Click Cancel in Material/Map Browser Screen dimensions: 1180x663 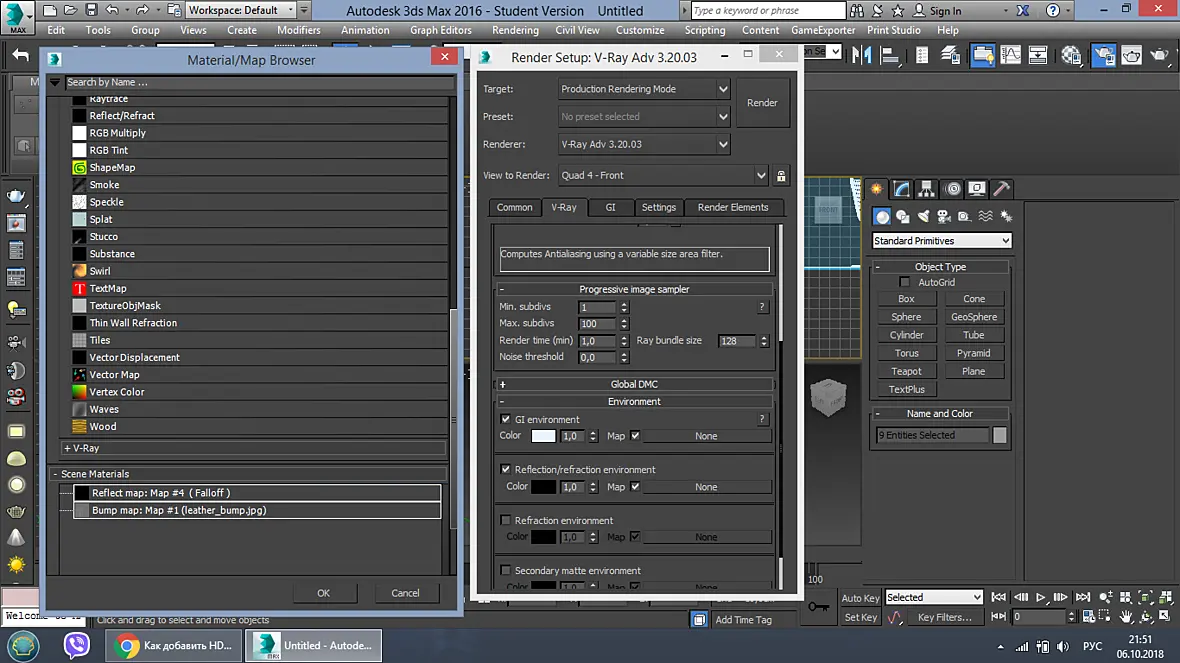(405, 593)
